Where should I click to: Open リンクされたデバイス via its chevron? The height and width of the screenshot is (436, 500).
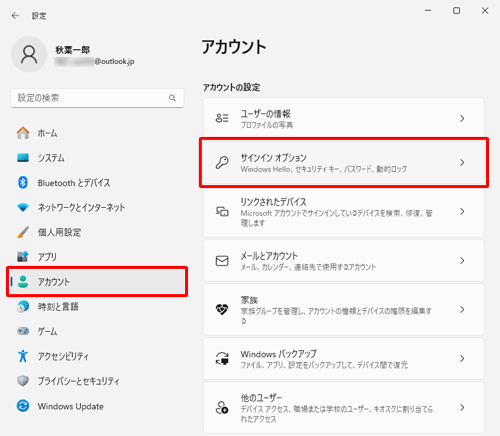point(462,211)
